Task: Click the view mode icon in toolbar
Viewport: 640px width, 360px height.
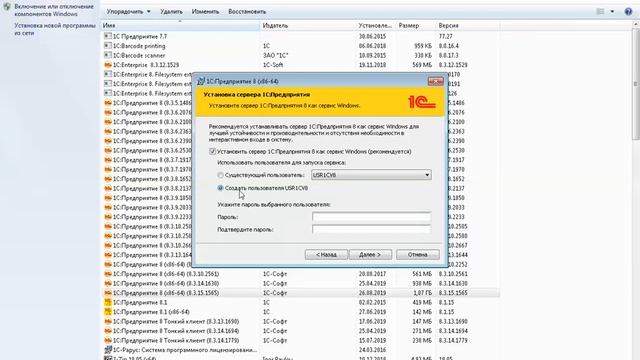Action: click(600, 11)
